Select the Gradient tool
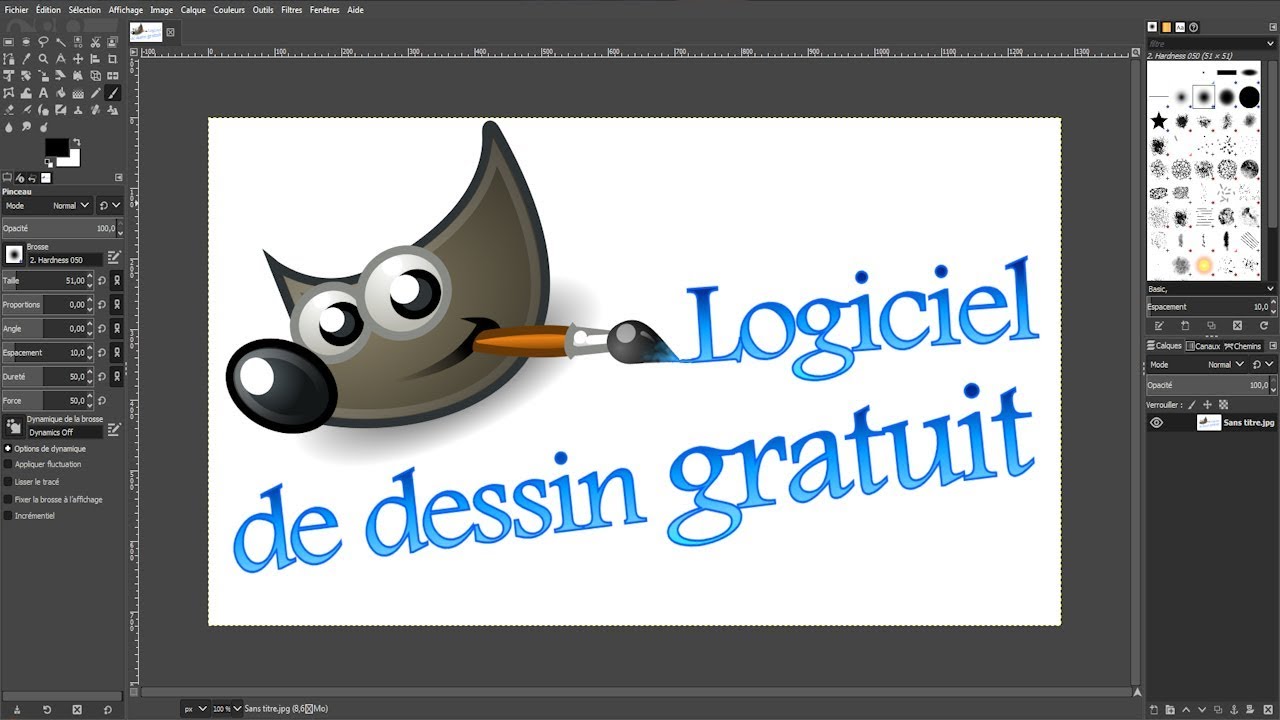The image size is (1280, 720). coord(78,93)
